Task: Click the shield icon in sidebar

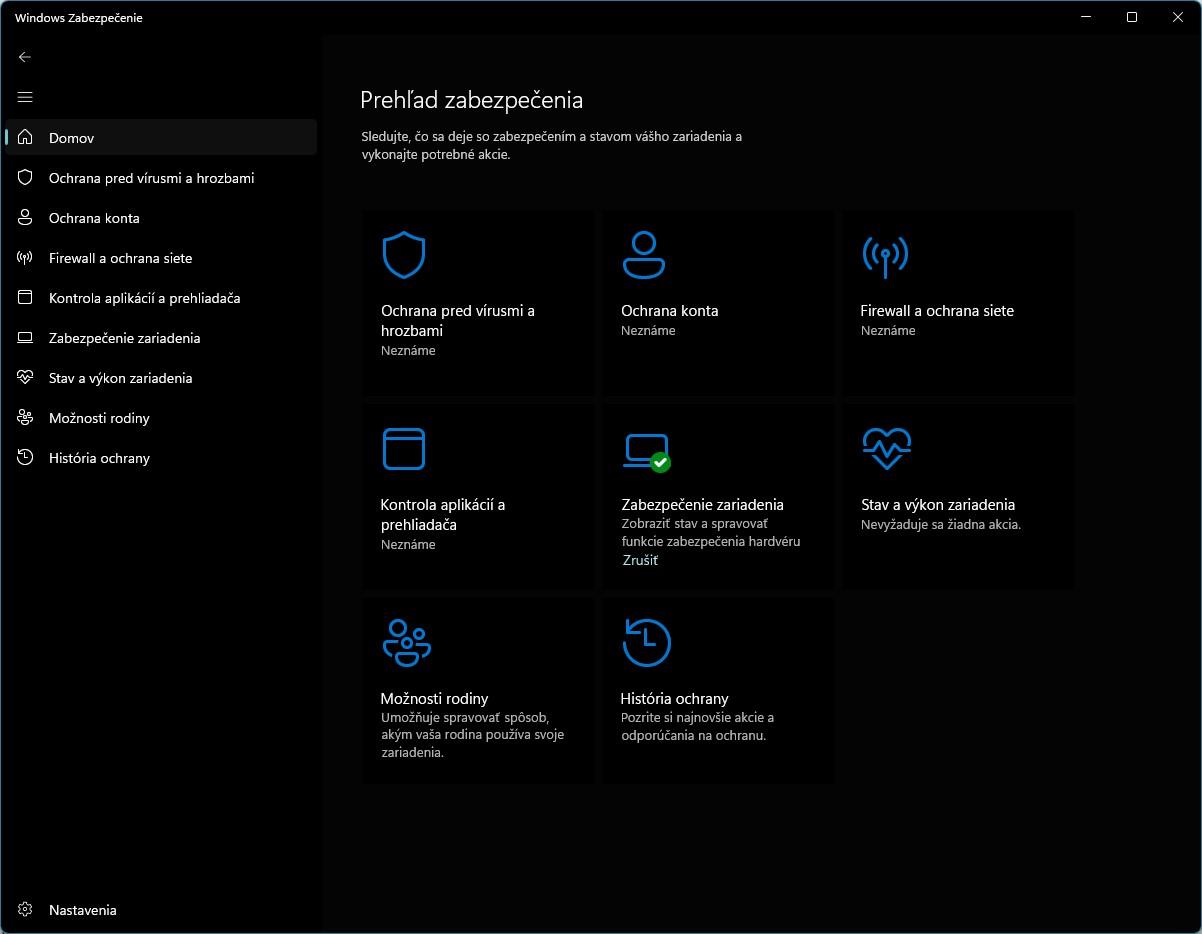Action: click(26, 177)
